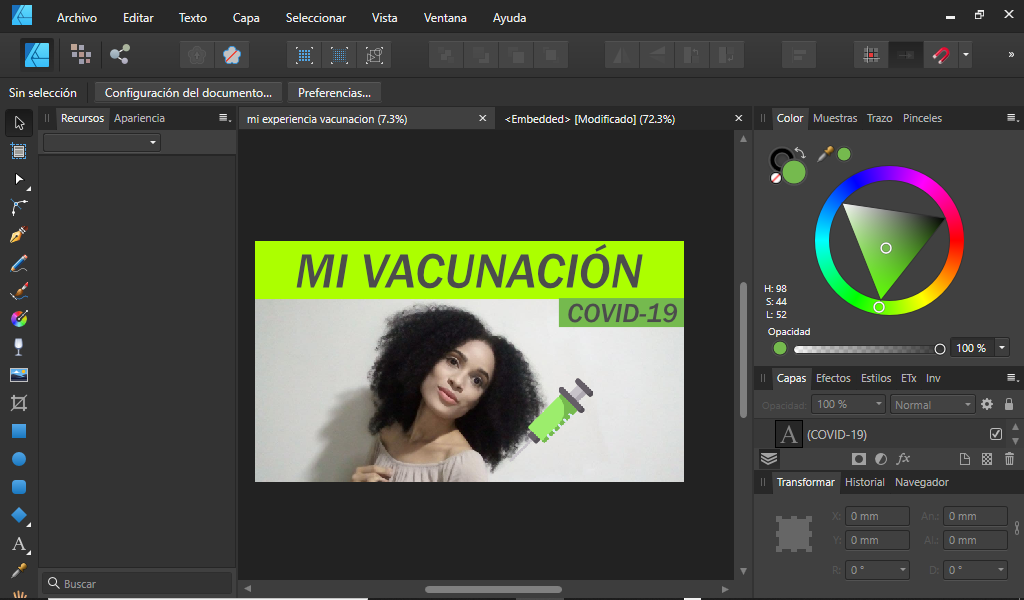
Task: Swap stroke and fill colors arrow
Action: click(801, 153)
